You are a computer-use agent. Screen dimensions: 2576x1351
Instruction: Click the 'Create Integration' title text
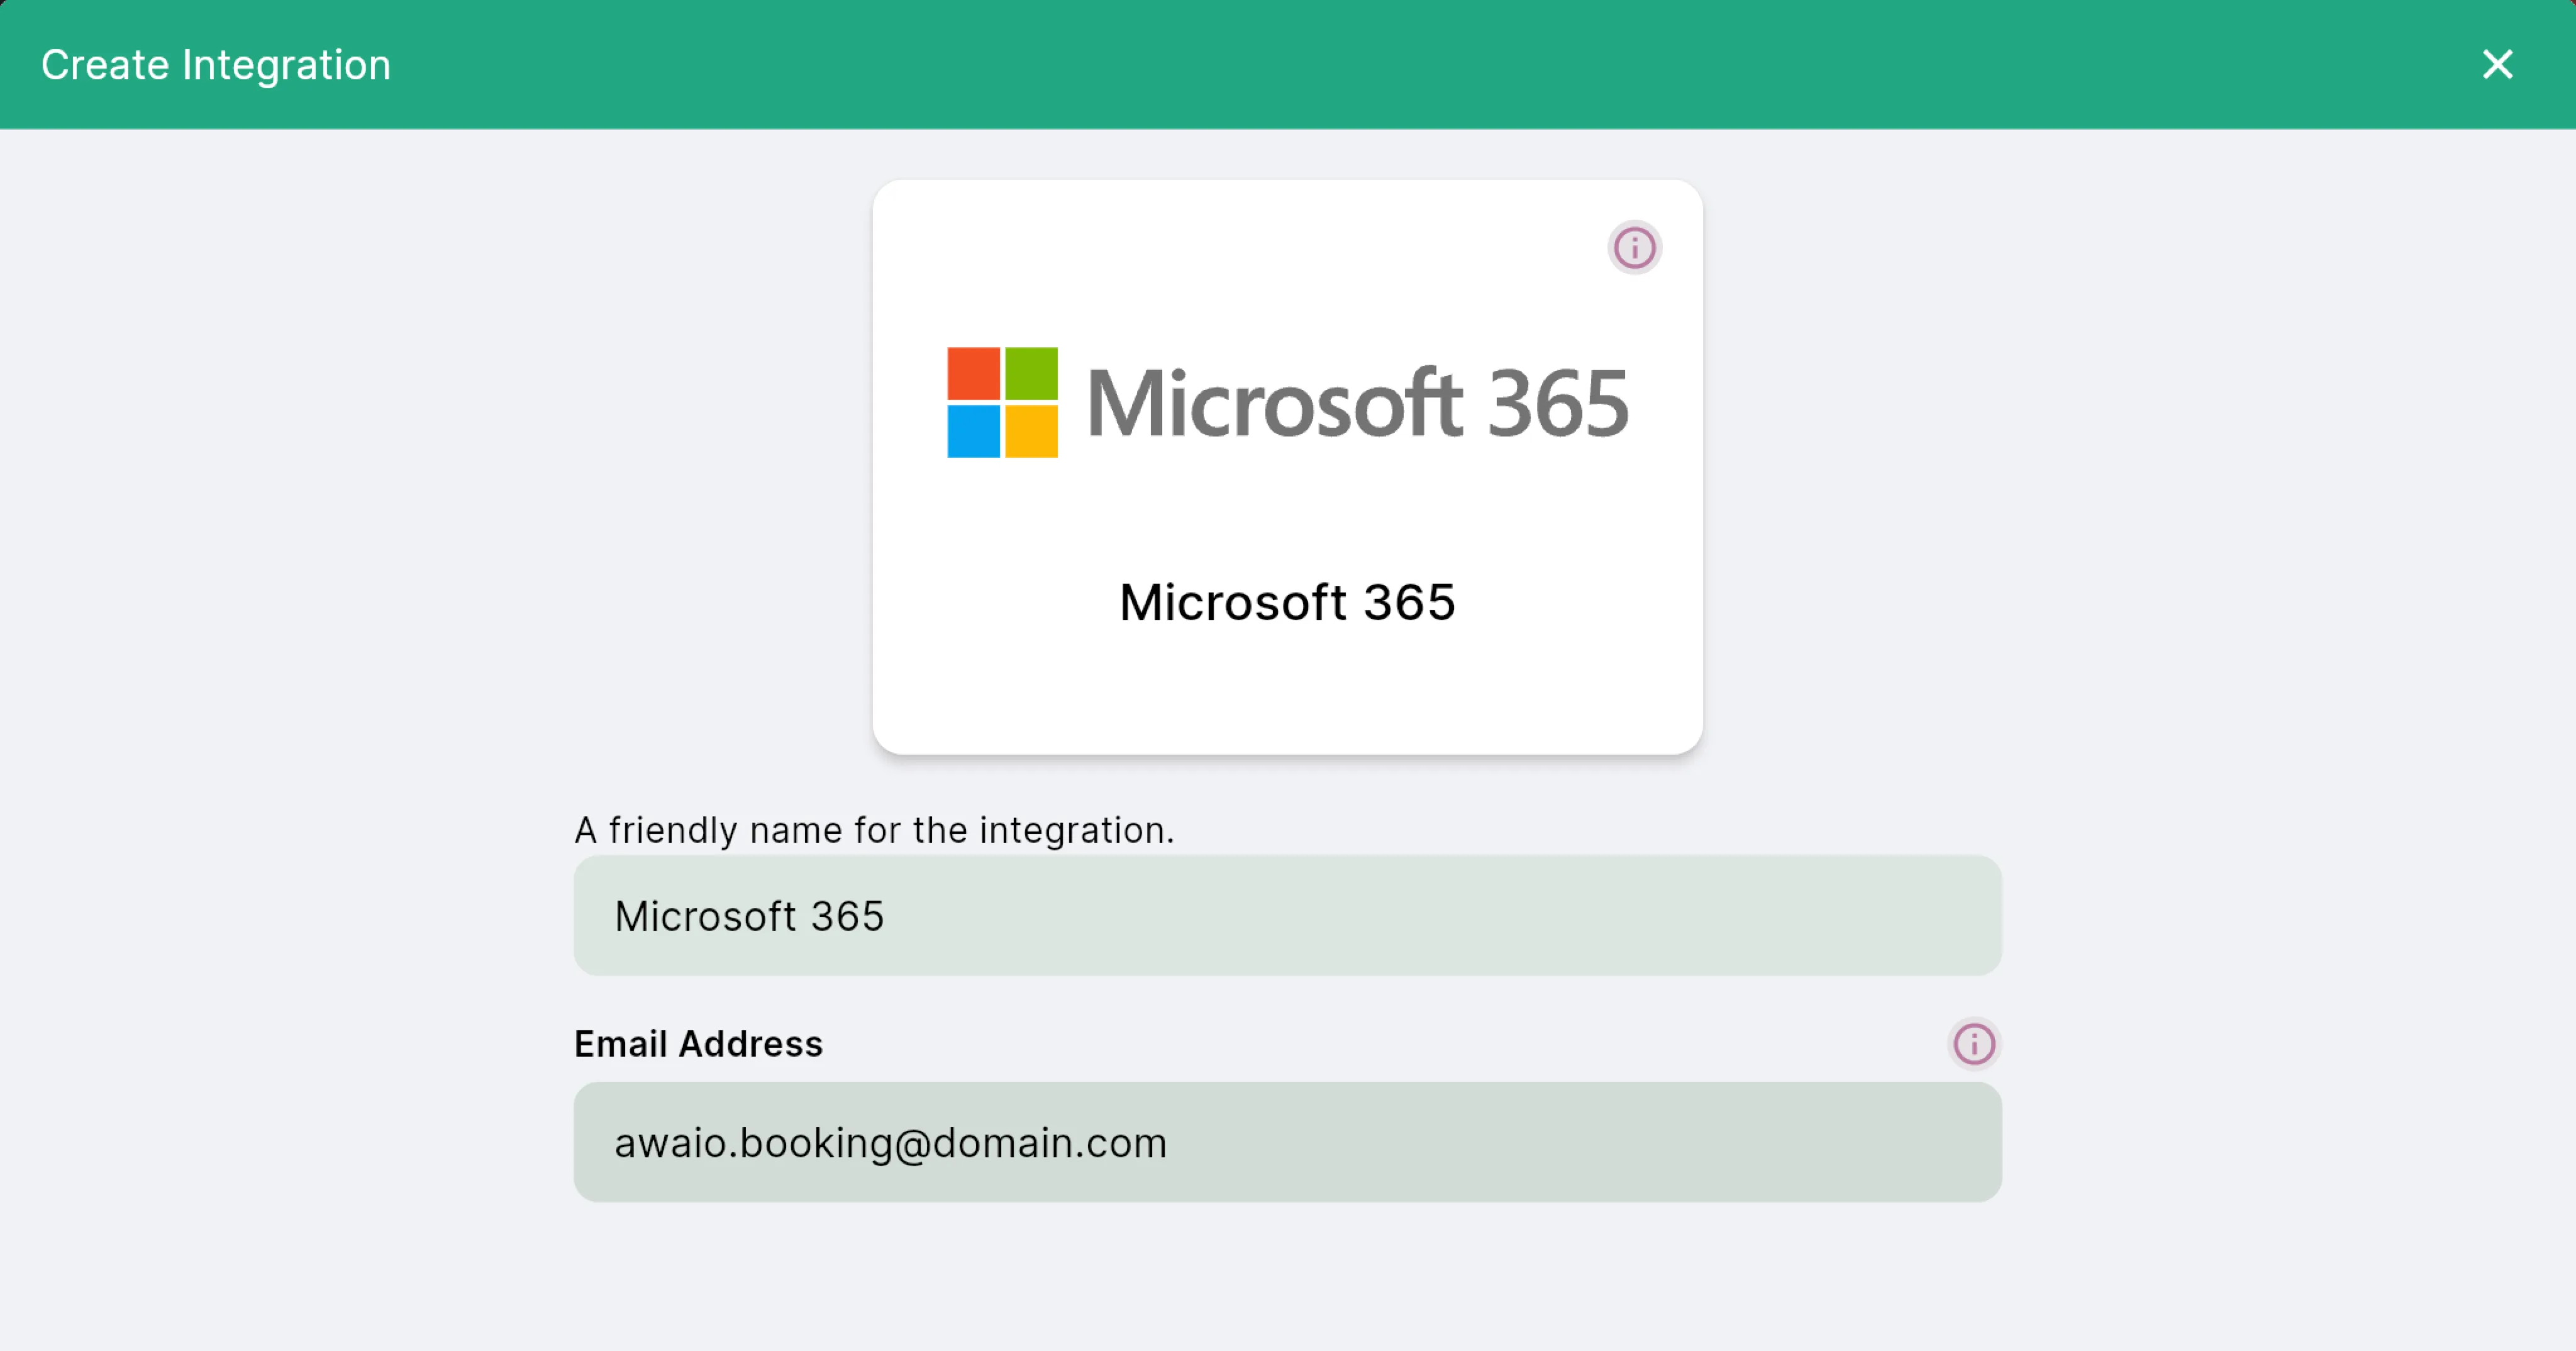coord(216,65)
